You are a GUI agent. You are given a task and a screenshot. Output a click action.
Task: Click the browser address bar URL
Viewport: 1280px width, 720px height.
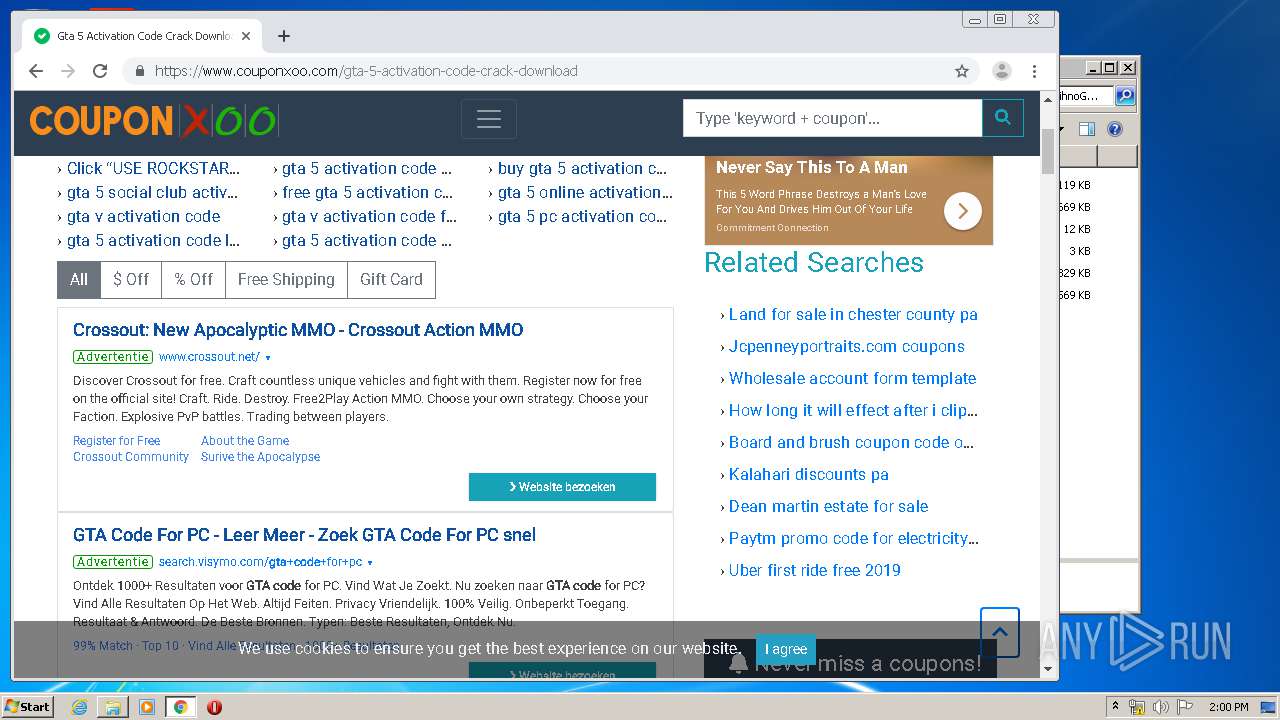366,71
